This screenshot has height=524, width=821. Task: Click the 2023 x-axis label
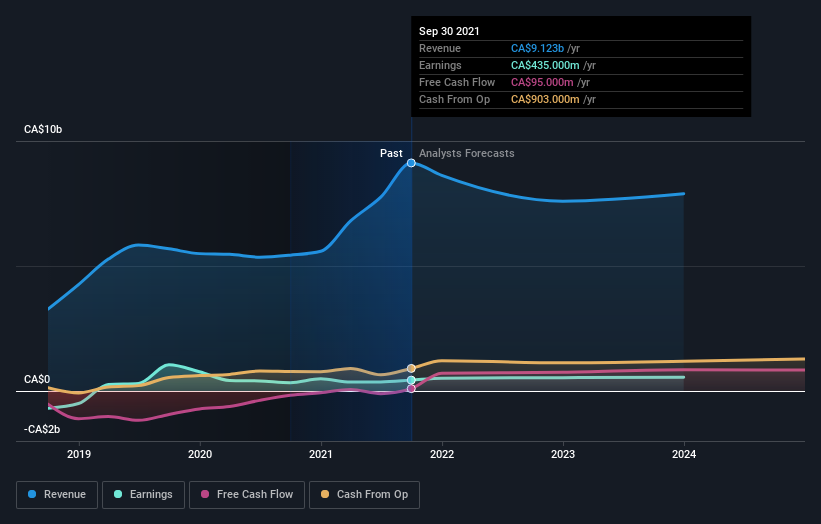click(x=563, y=454)
